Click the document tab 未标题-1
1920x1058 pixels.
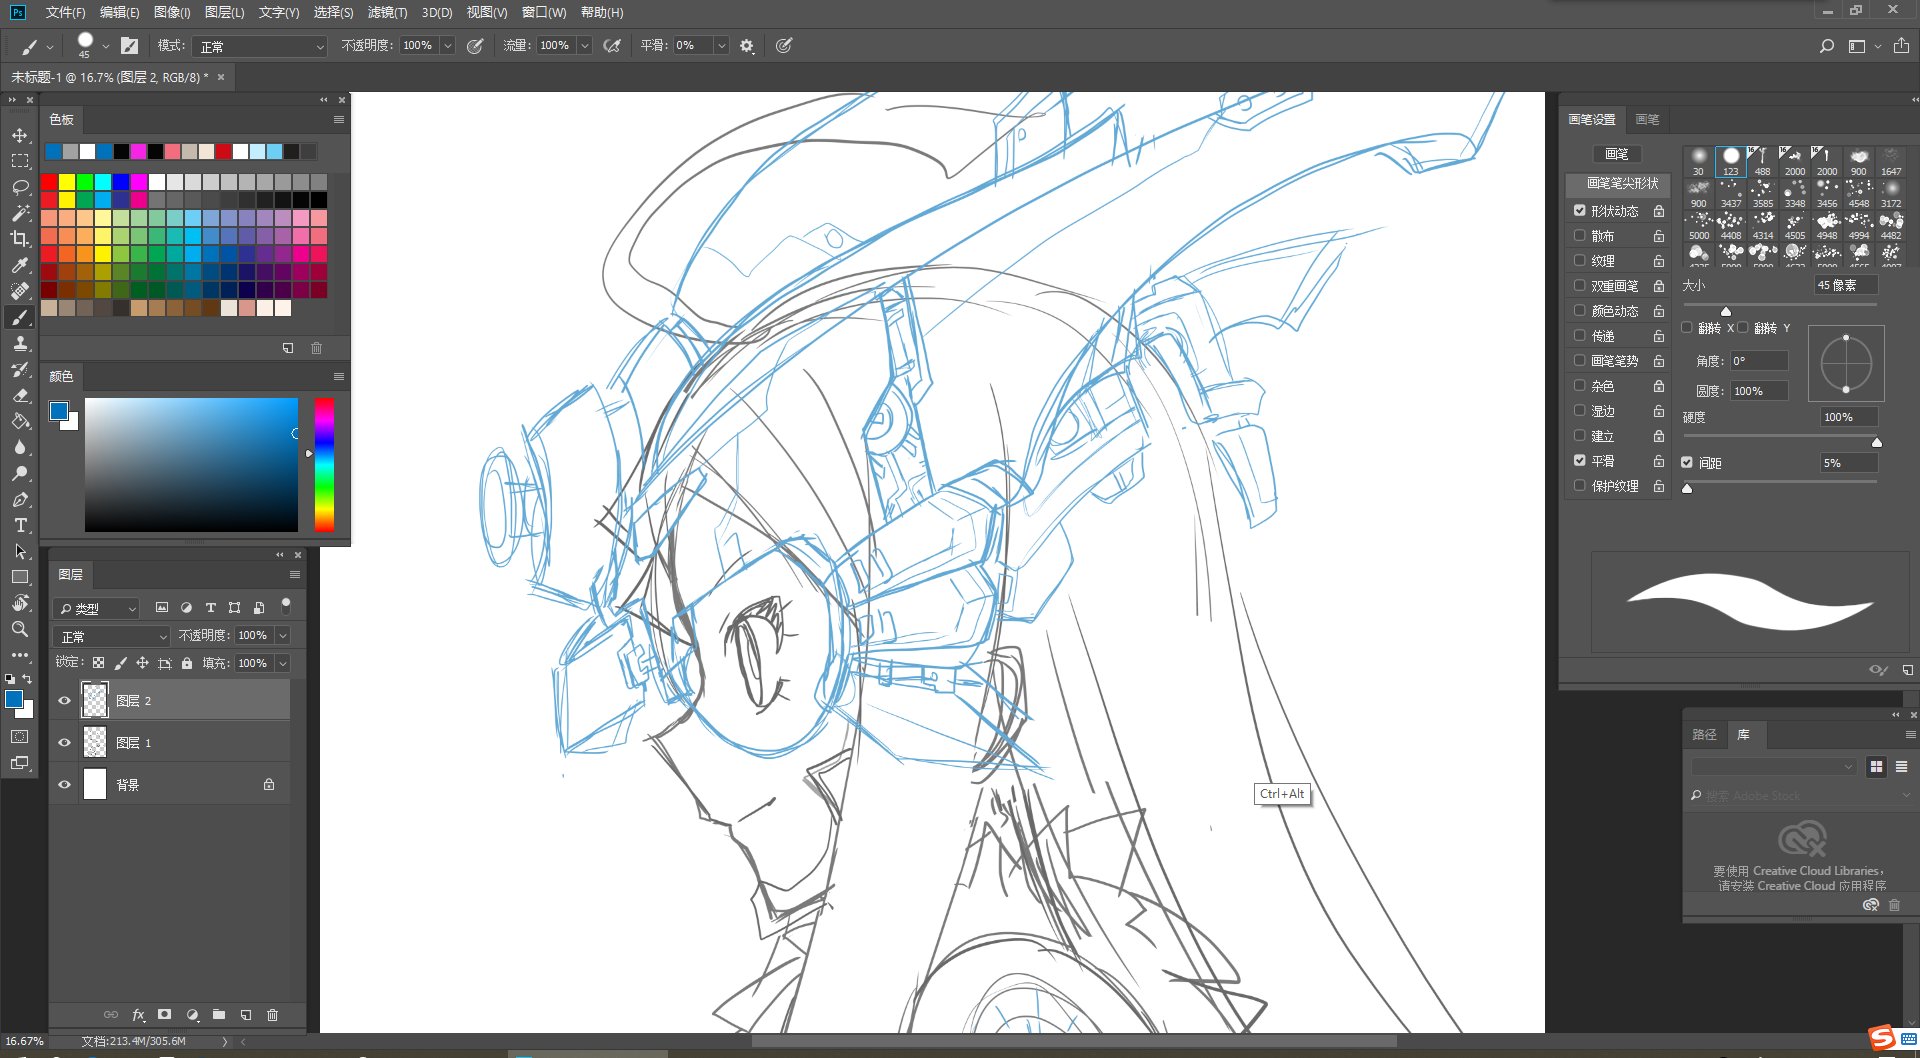point(110,78)
